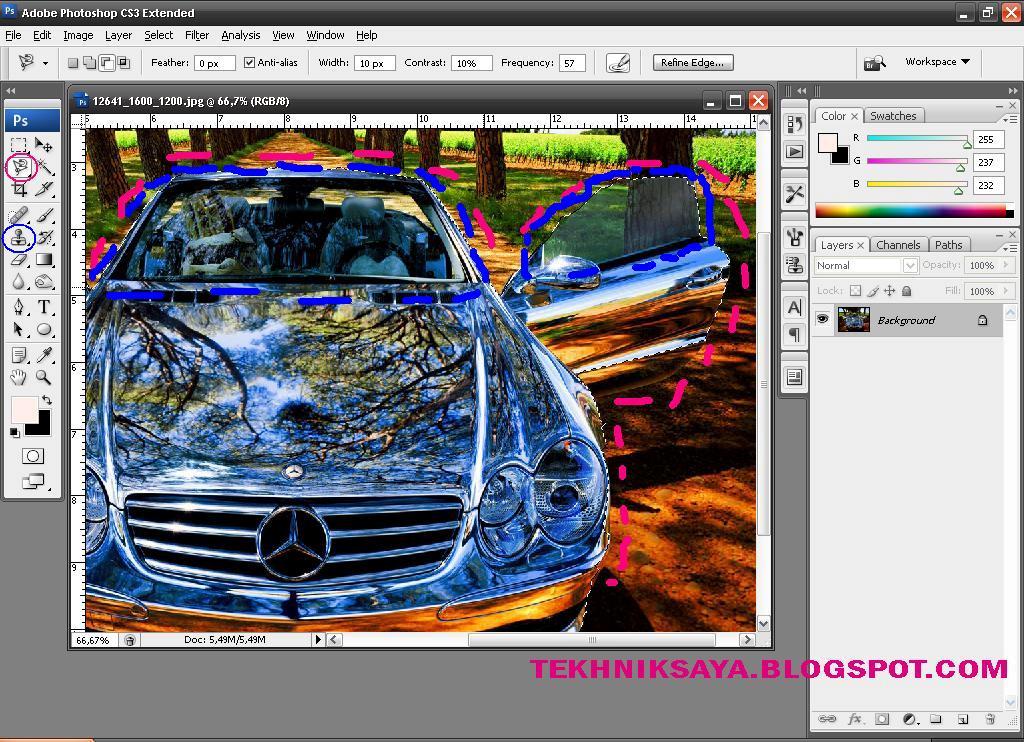Open the blend mode dropdown showing Normal
This screenshot has height=742, width=1024.
click(865, 265)
